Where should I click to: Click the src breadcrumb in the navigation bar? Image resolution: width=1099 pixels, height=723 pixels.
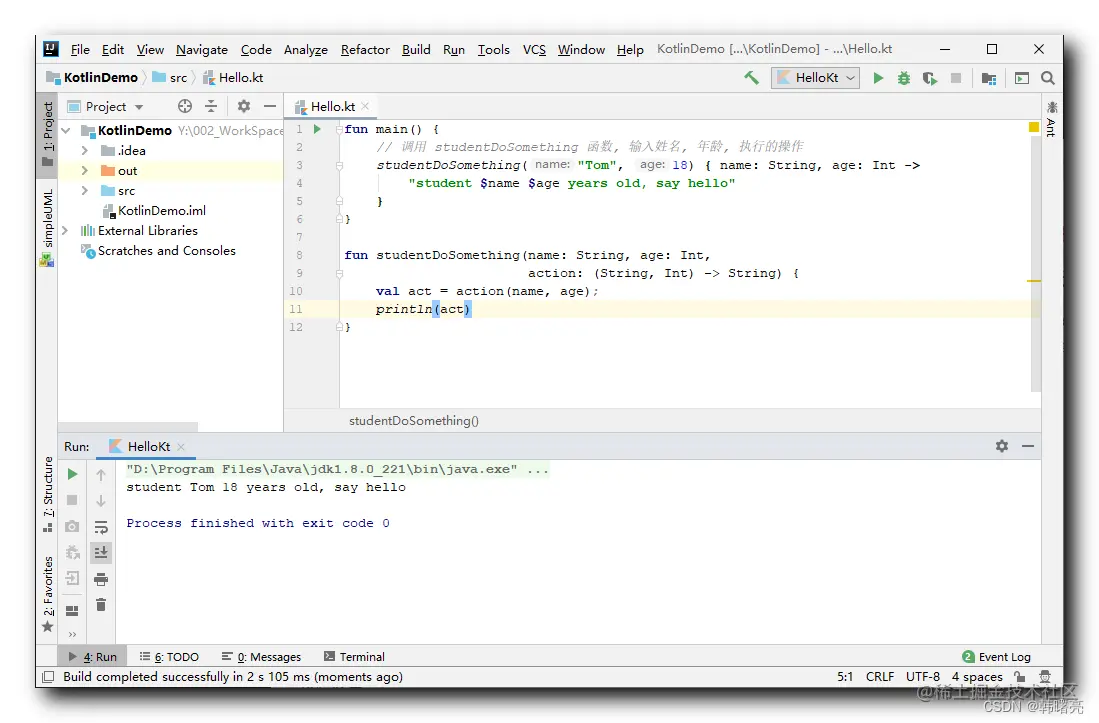click(x=170, y=78)
